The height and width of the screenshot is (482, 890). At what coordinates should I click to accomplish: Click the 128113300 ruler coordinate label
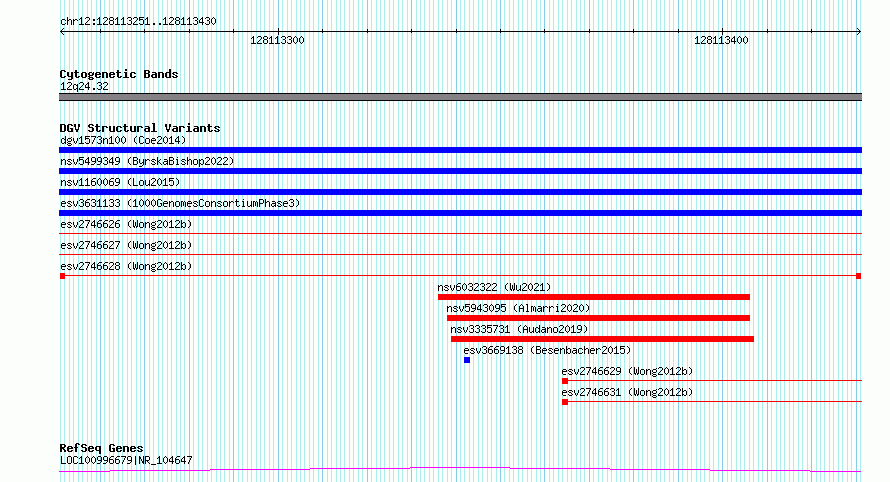[277, 40]
